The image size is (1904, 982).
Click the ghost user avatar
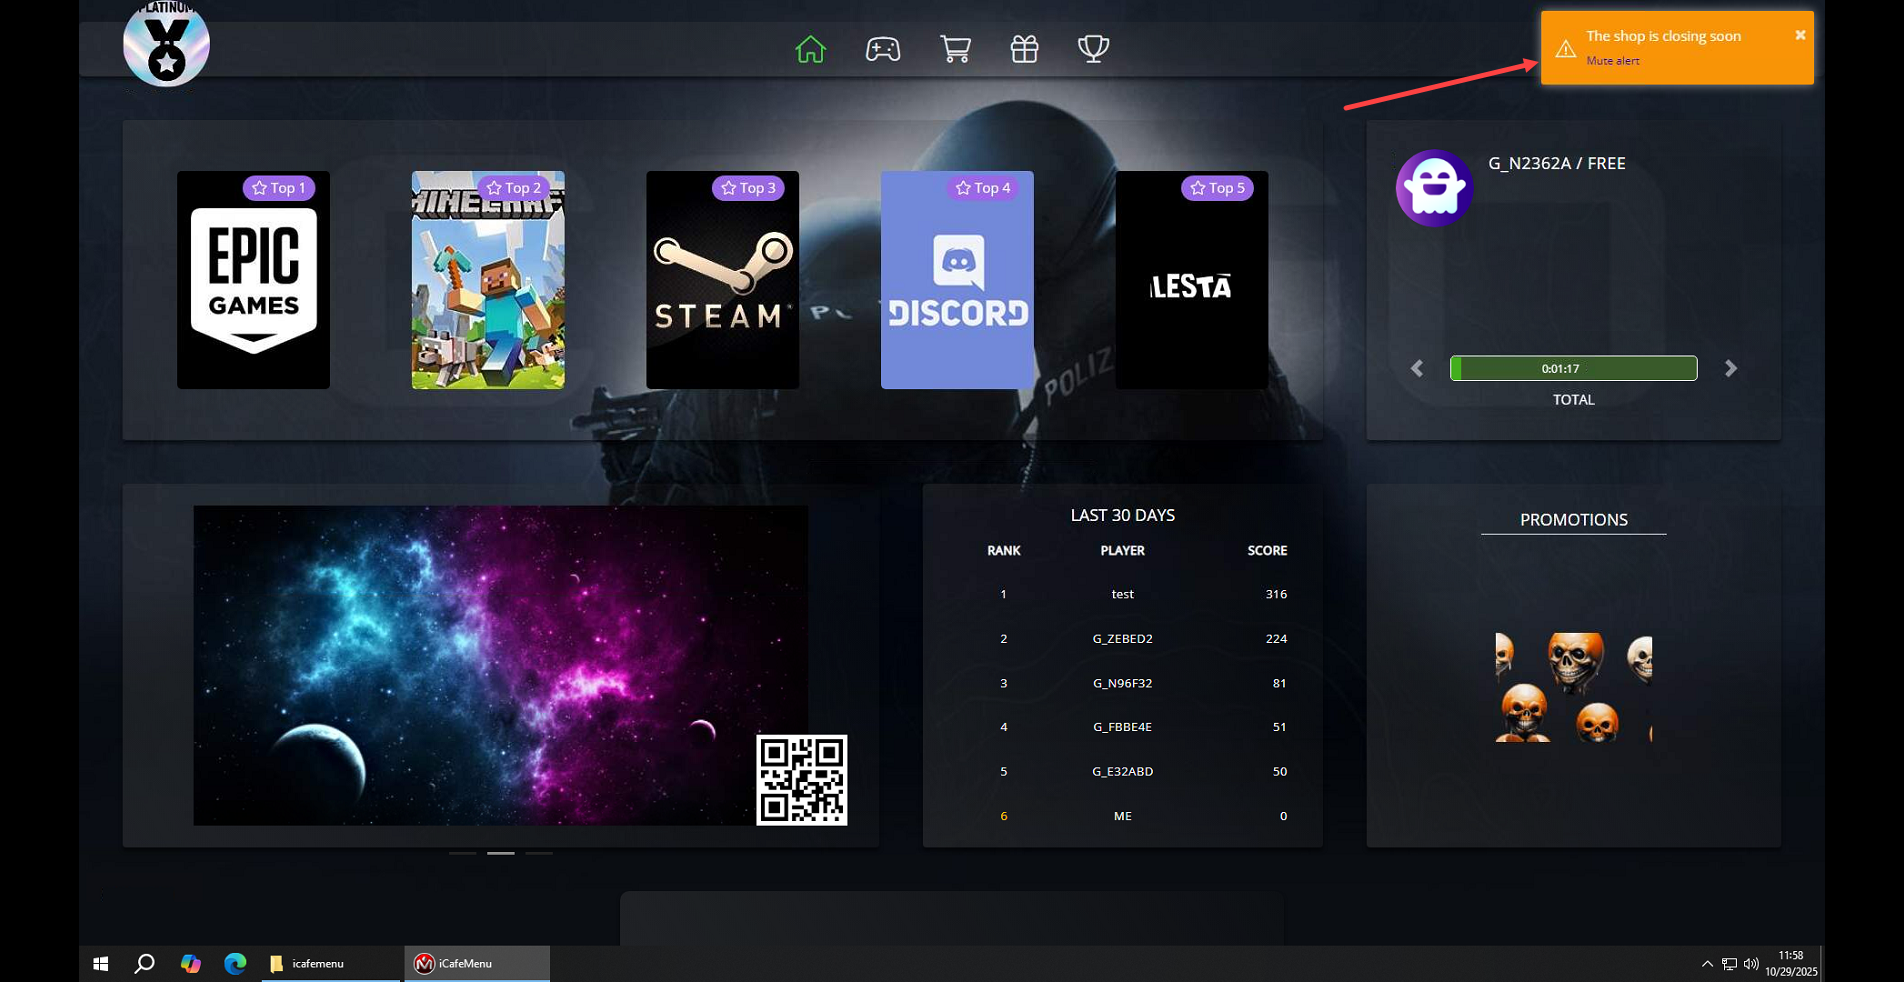coord(1434,188)
